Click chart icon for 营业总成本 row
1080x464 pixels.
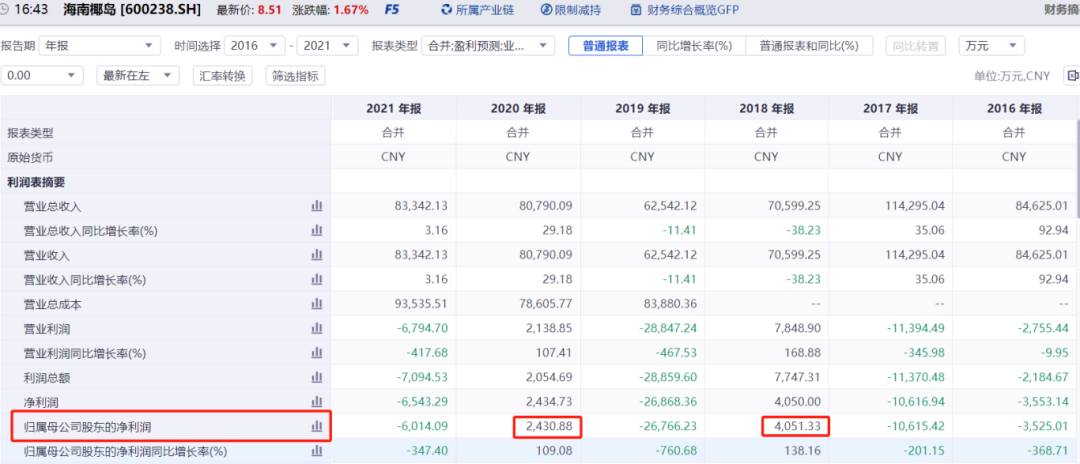click(317, 304)
